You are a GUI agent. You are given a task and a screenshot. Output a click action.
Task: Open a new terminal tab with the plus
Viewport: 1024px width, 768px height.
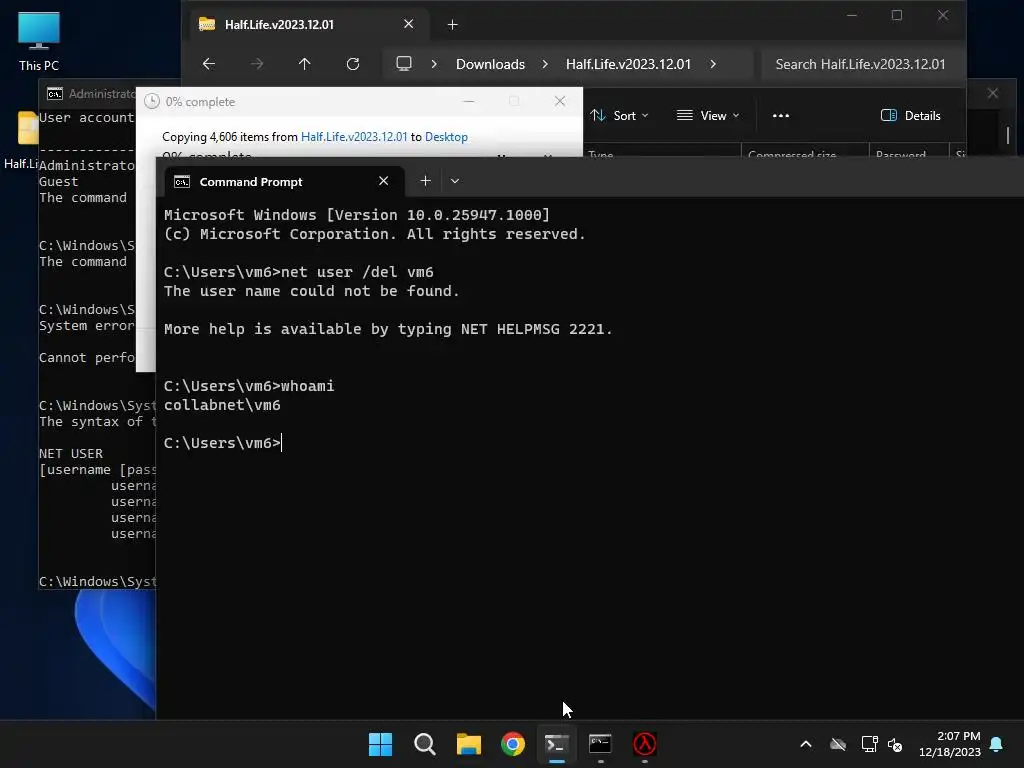click(x=425, y=181)
